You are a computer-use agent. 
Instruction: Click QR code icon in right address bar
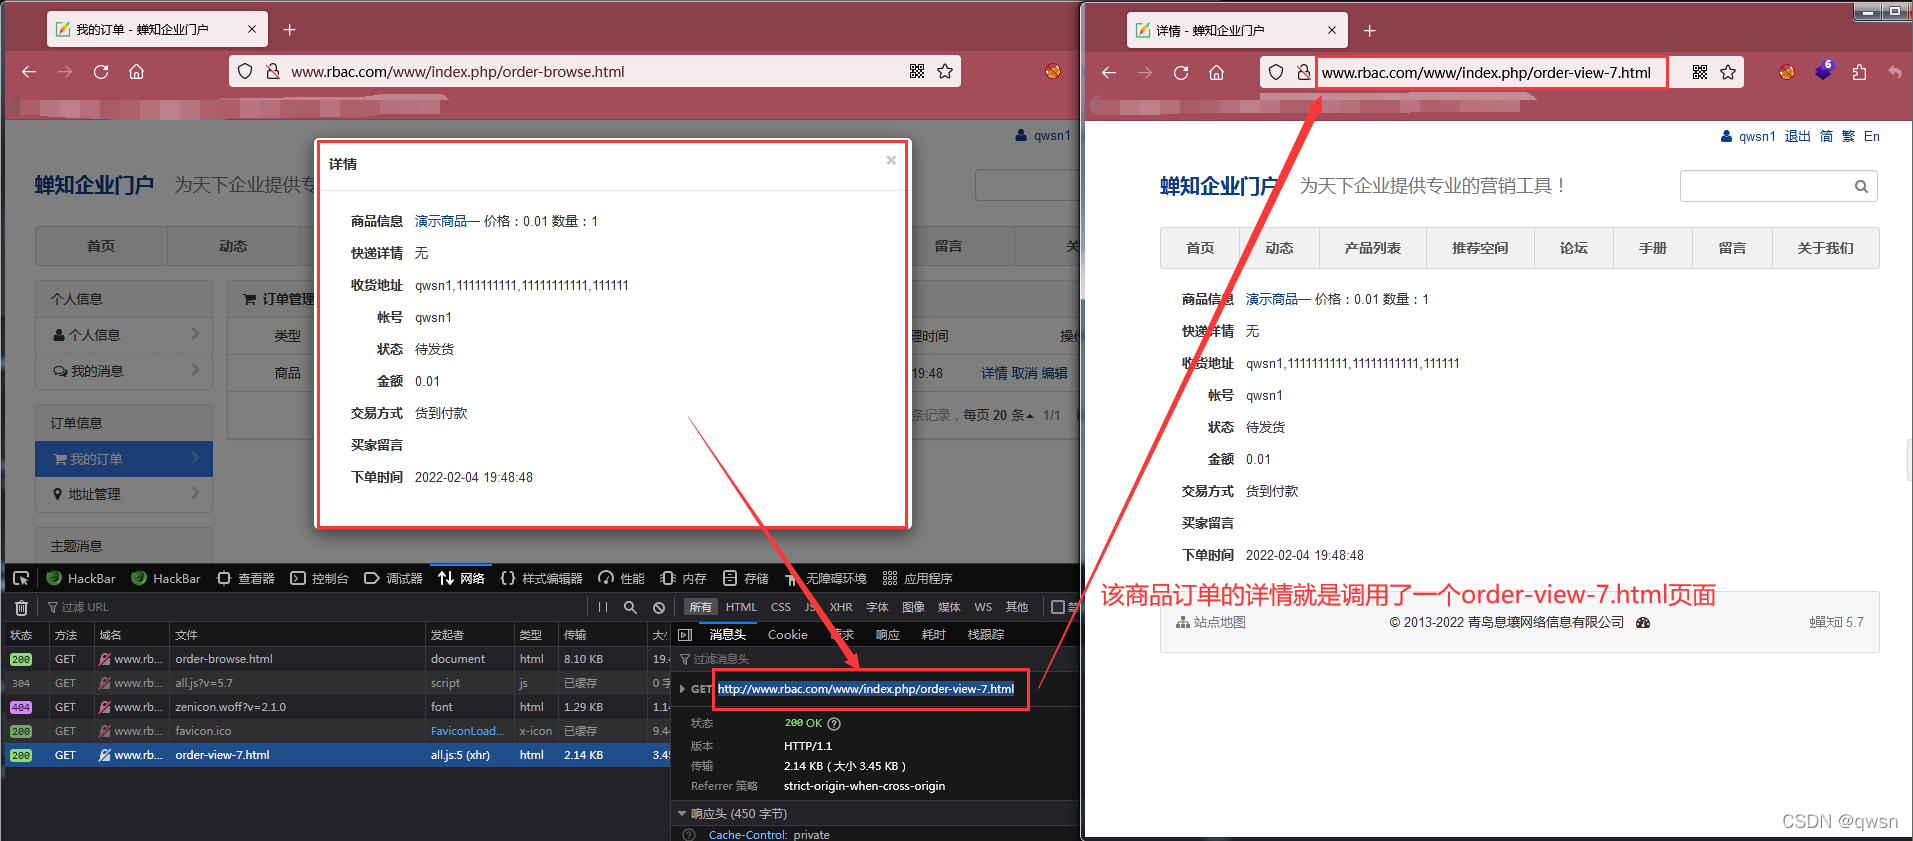[1700, 72]
